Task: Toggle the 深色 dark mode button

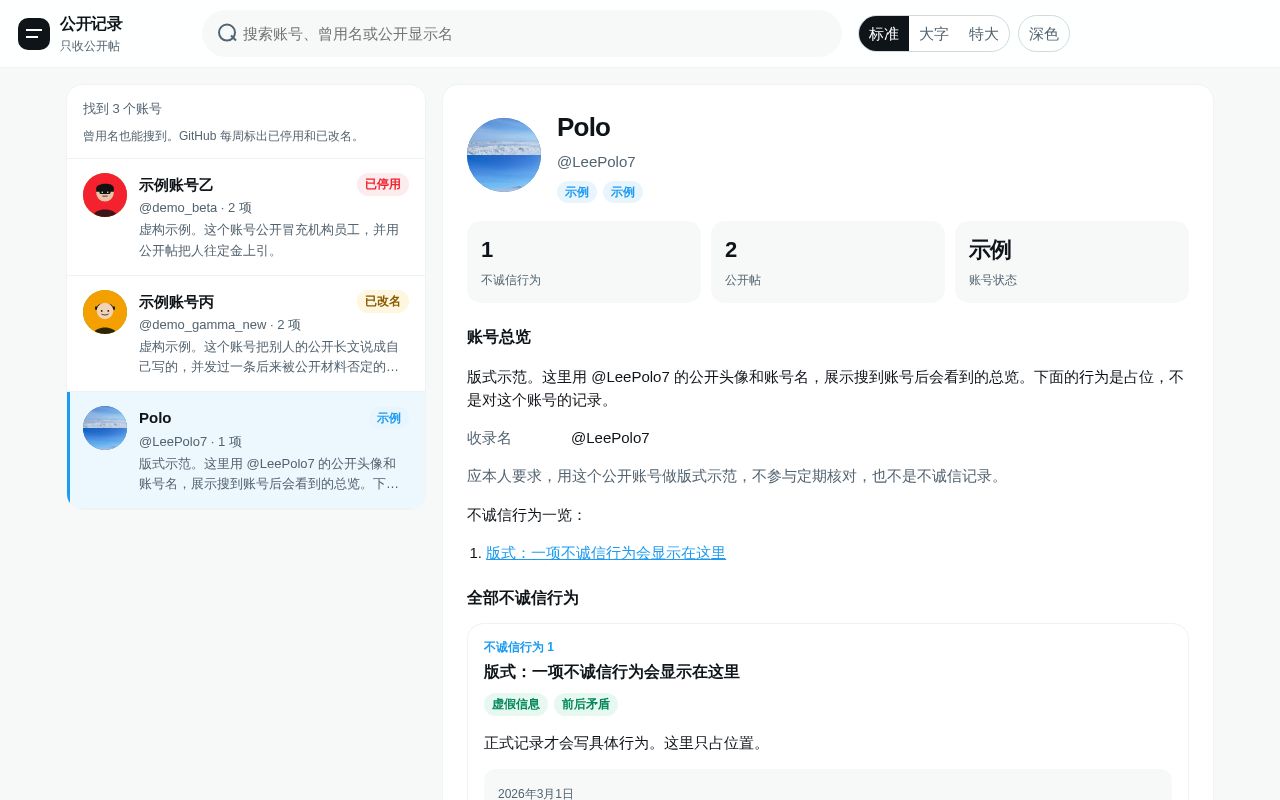Action: pyautogui.click(x=1044, y=34)
